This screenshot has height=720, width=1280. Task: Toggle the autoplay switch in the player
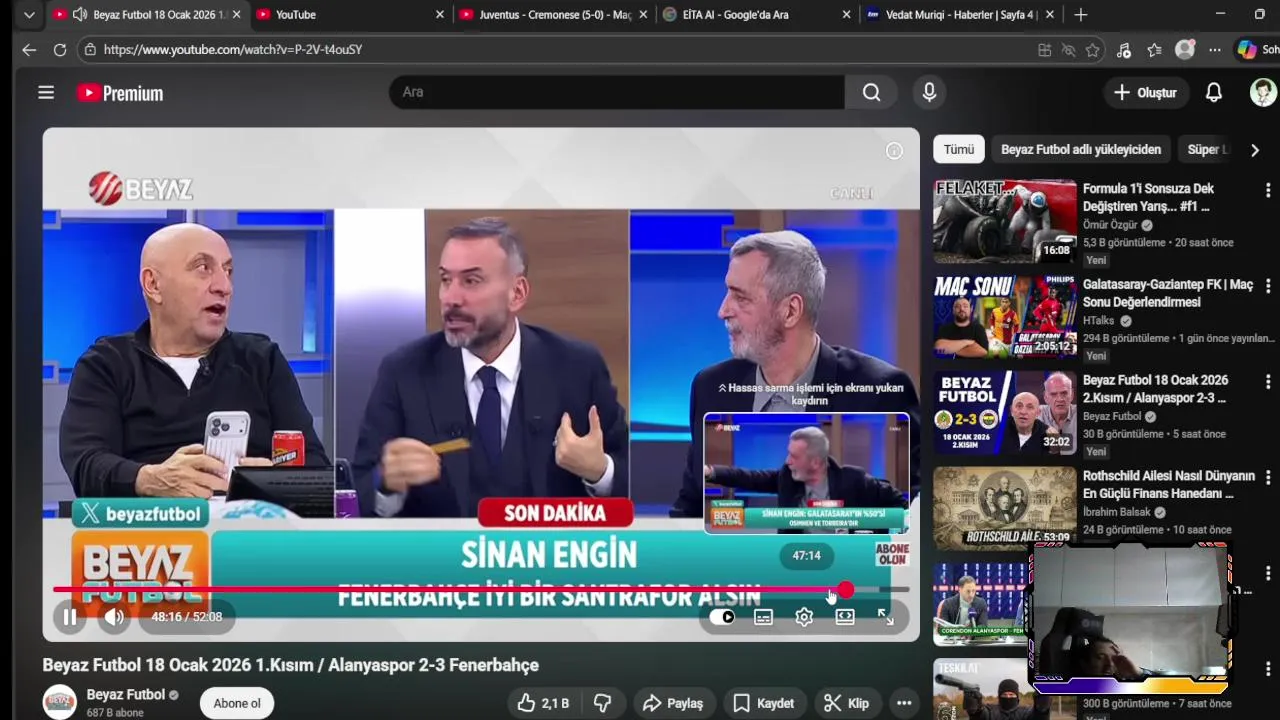[722, 617]
